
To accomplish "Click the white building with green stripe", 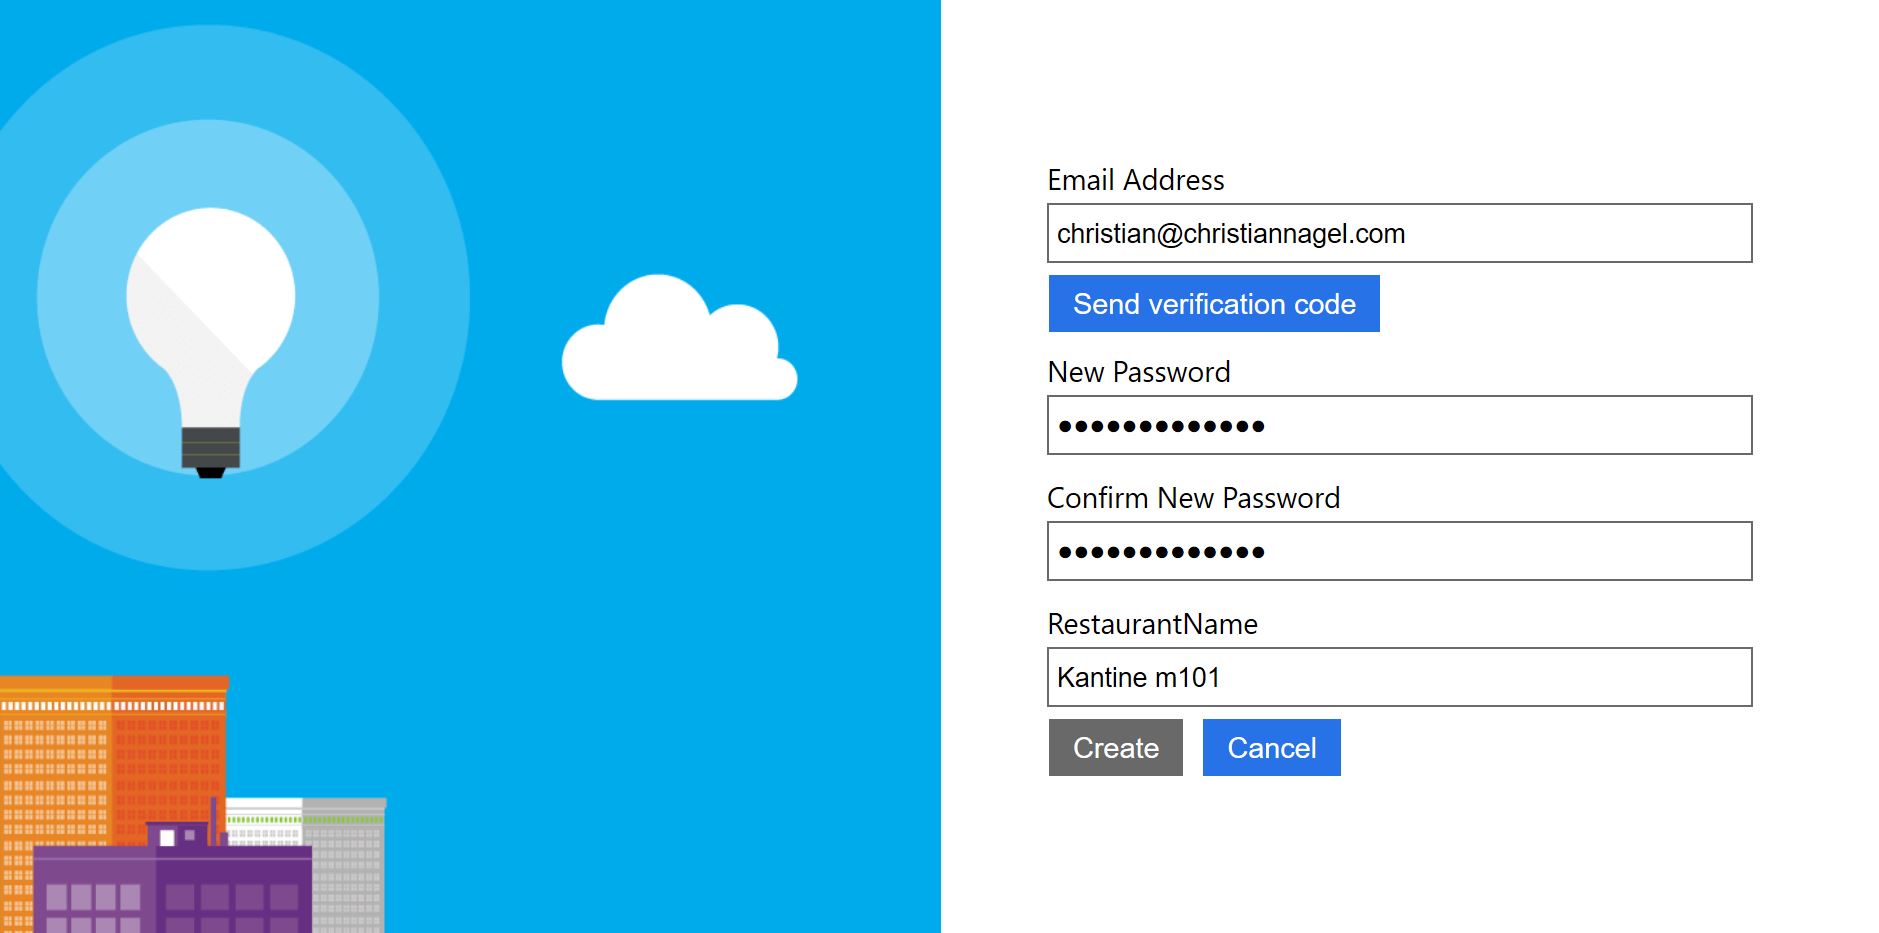I will (x=263, y=822).
